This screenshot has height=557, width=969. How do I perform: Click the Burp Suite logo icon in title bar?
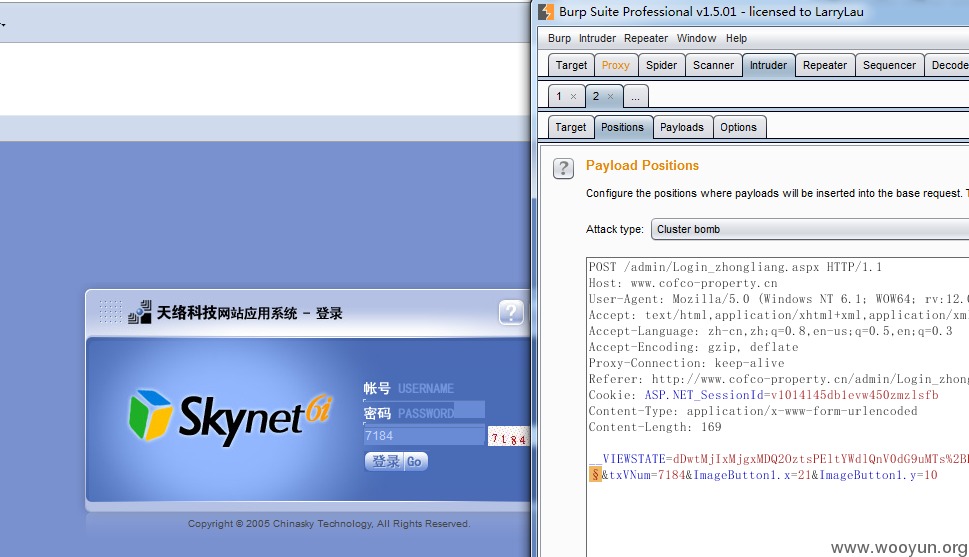click(546, 12)
